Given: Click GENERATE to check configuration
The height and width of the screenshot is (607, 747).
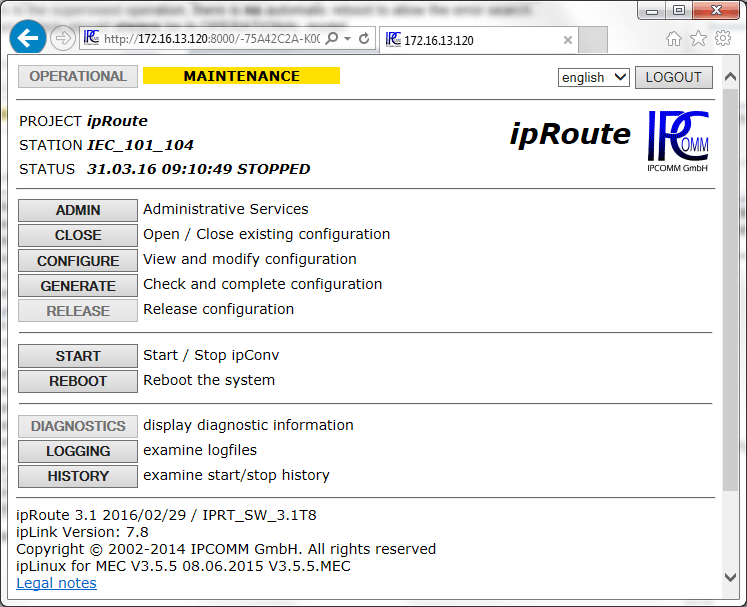Looking at the screenshot, I should click(78, 286).
